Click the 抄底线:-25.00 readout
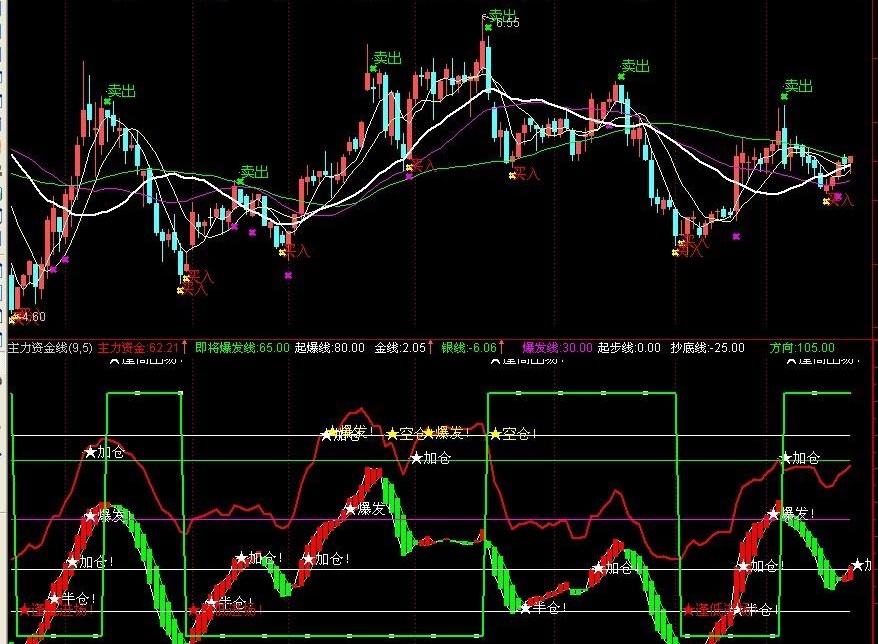This screenshot has width=878, height=644. pos(708,348)
